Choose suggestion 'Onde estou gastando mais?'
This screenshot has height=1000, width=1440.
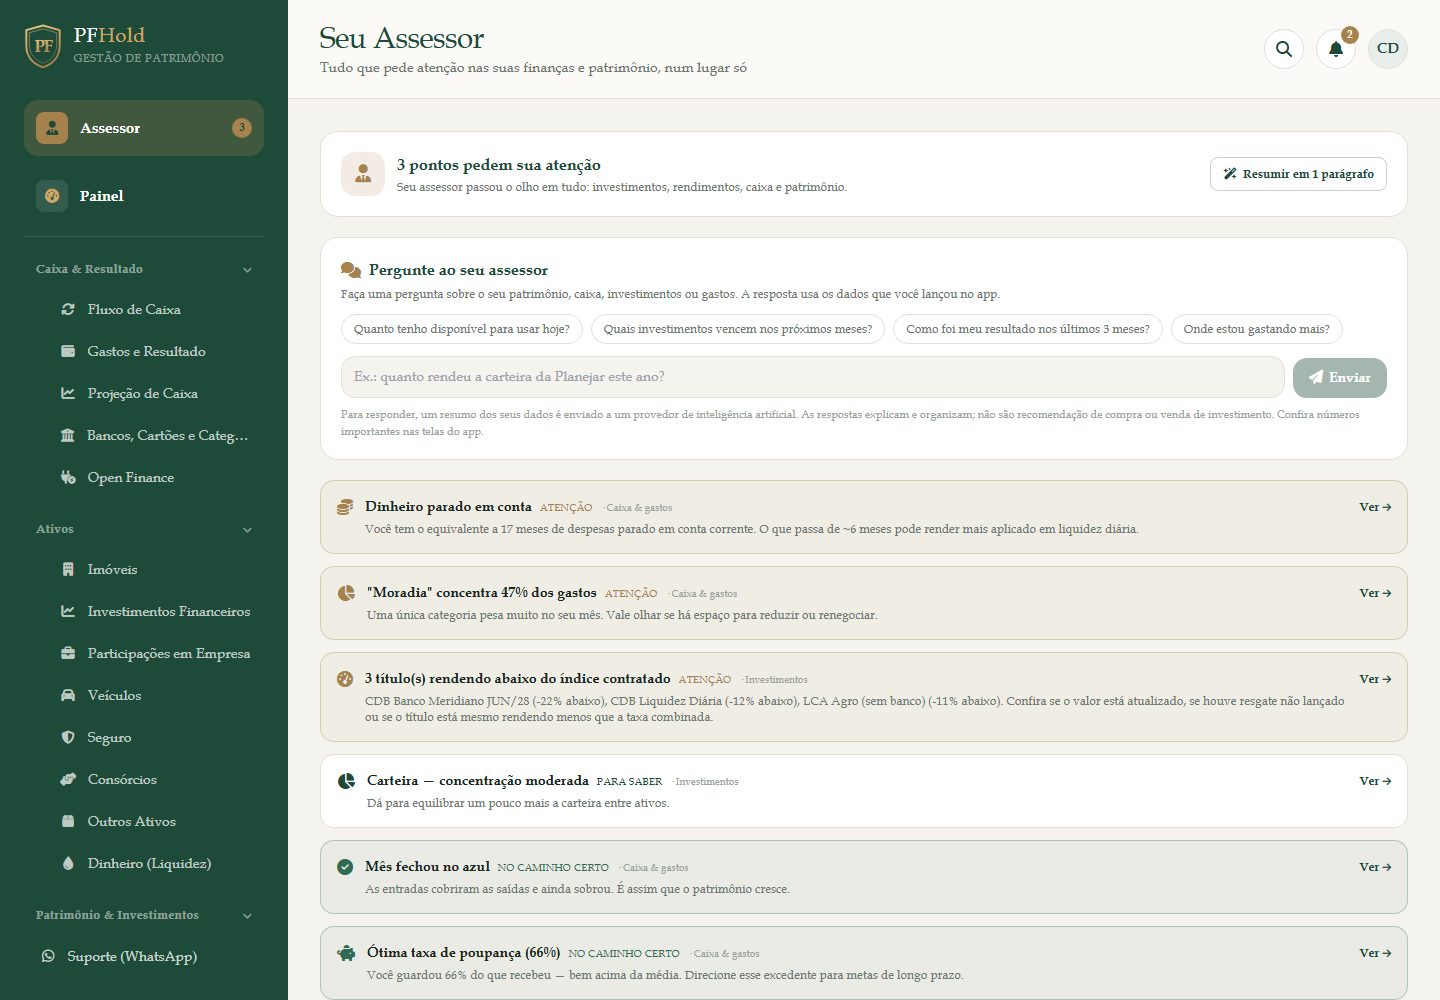click(1257, 329)
